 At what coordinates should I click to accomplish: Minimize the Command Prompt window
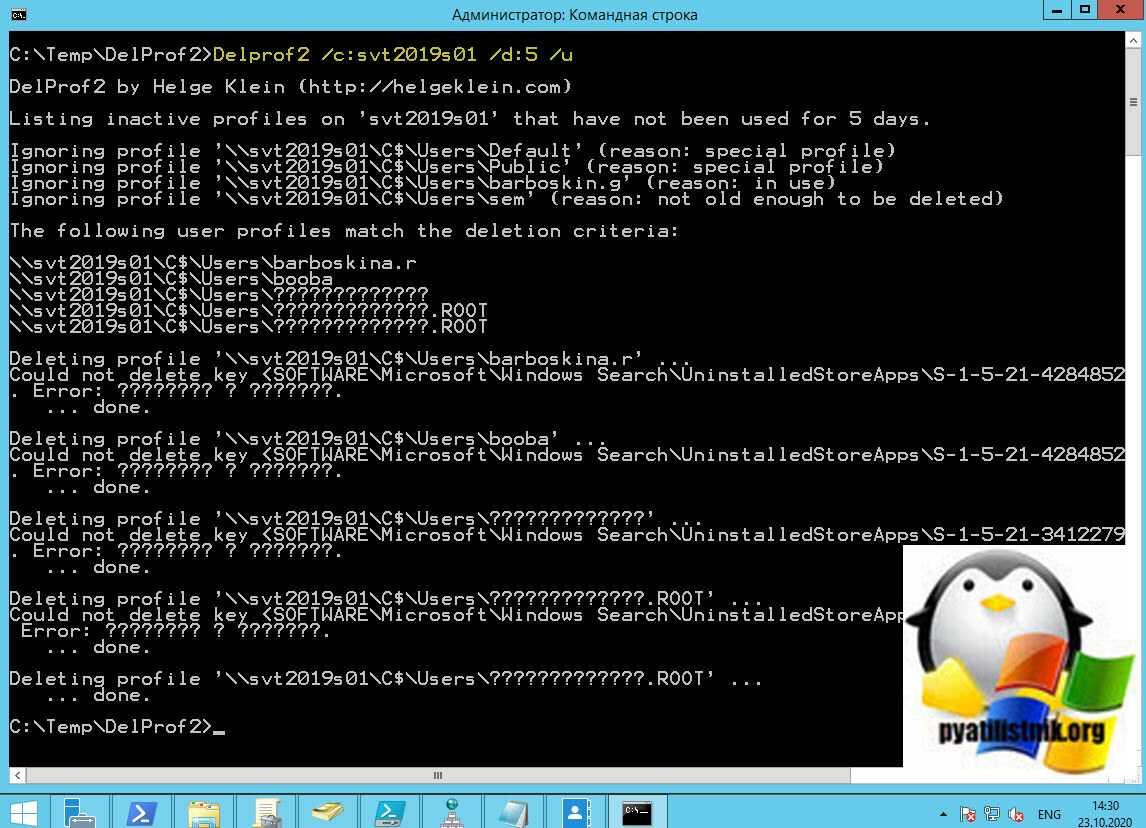click(x=1056, y=10)
